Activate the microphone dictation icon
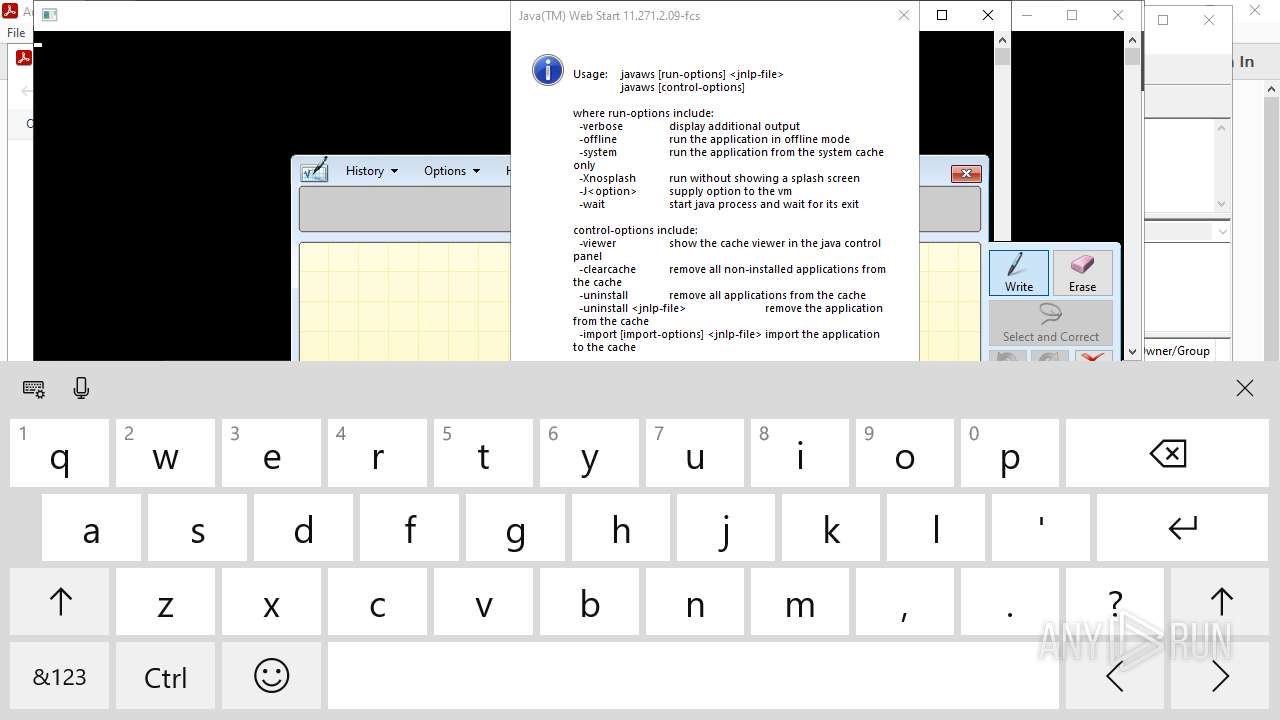This screenshot has width=1280, height=720. 82,389
